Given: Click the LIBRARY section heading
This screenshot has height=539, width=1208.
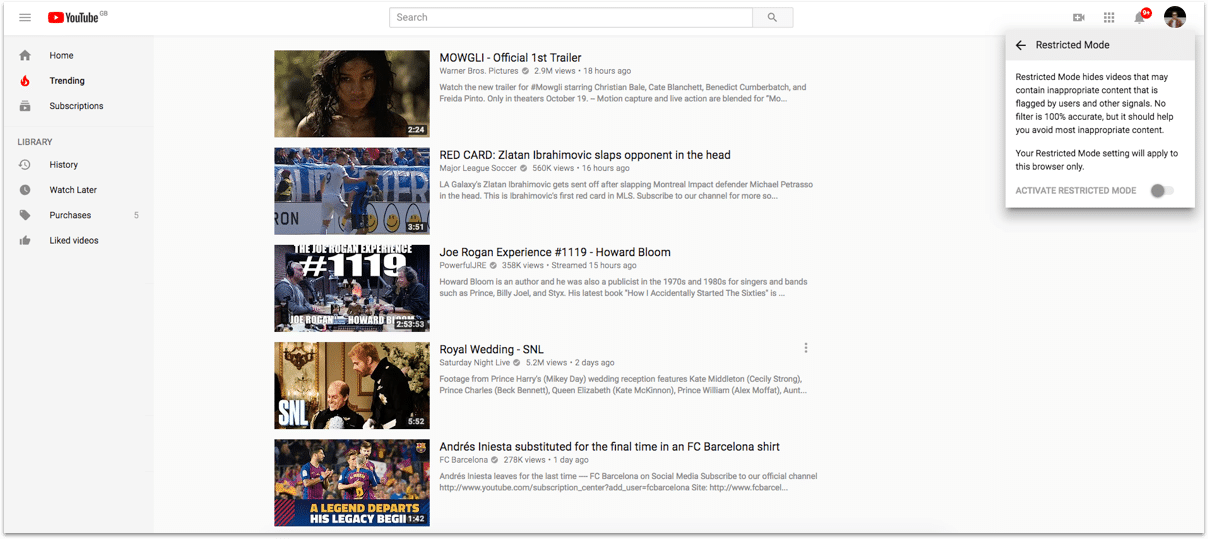Looking at the screenshot, I should [35, 142].
